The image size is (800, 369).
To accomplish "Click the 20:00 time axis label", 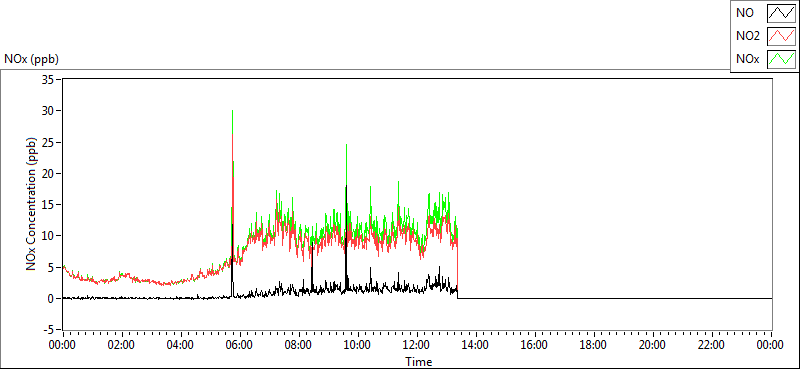I will tap(653, 345).
